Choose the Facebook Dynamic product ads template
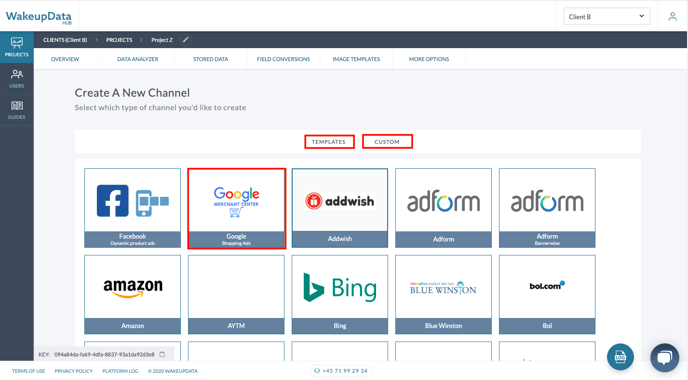Screen dimensions: 688x380 point(133,208)
